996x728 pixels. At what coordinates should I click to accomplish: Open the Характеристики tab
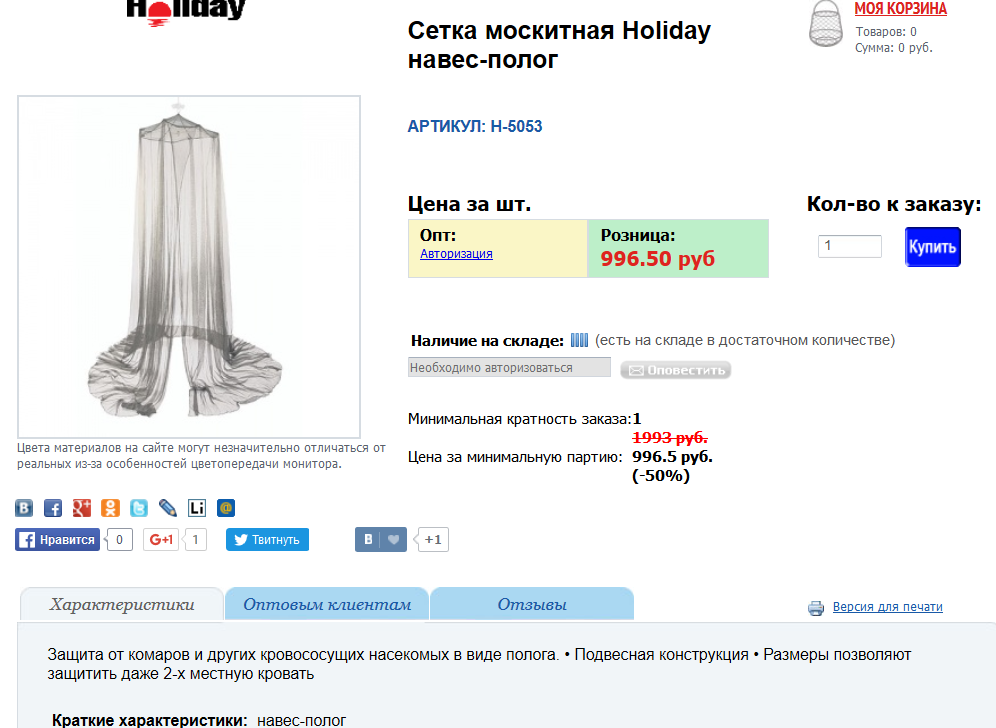[122, 604]
